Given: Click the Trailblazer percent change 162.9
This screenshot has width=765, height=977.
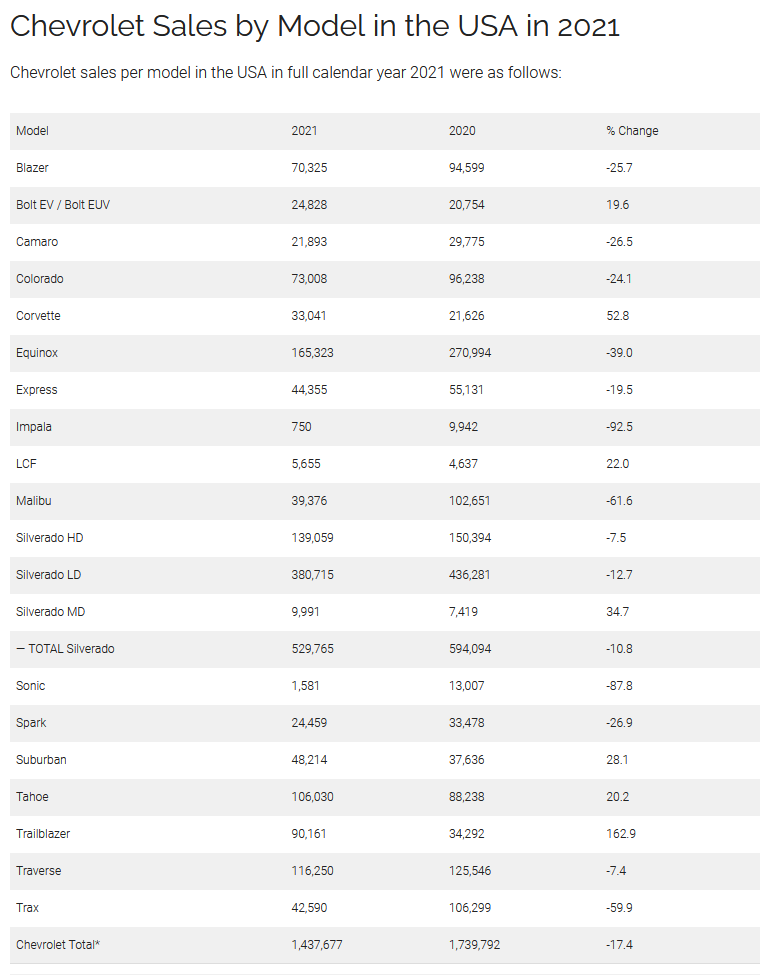Looking at the screenshot, I should (x=620, y=834).
